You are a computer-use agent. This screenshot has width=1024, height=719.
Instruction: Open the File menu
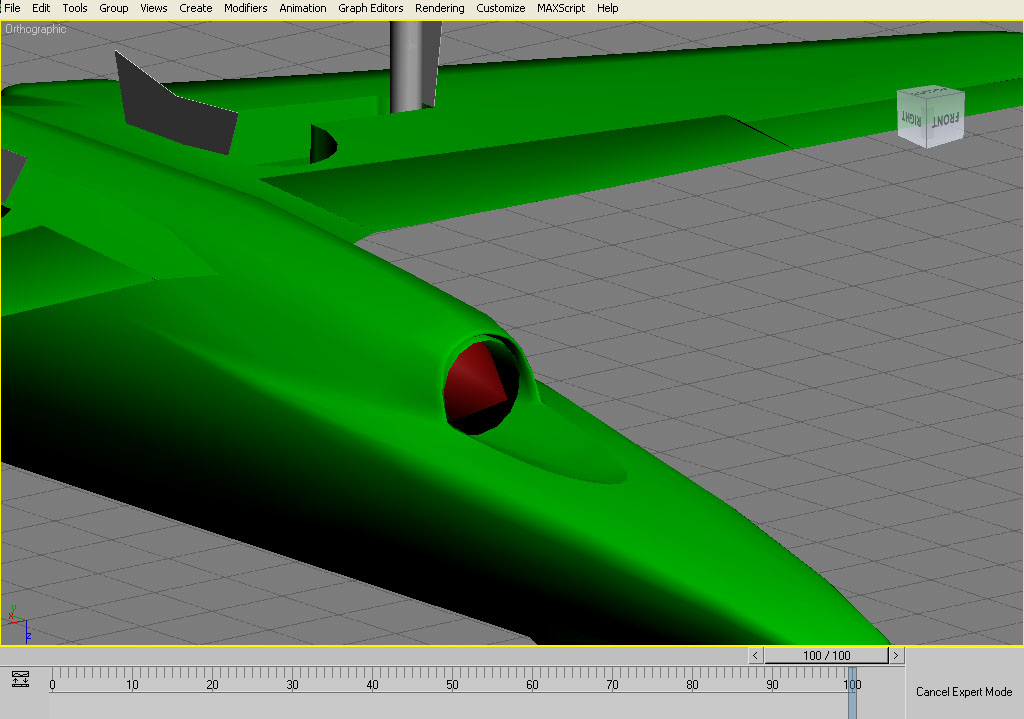pos(12,8)
